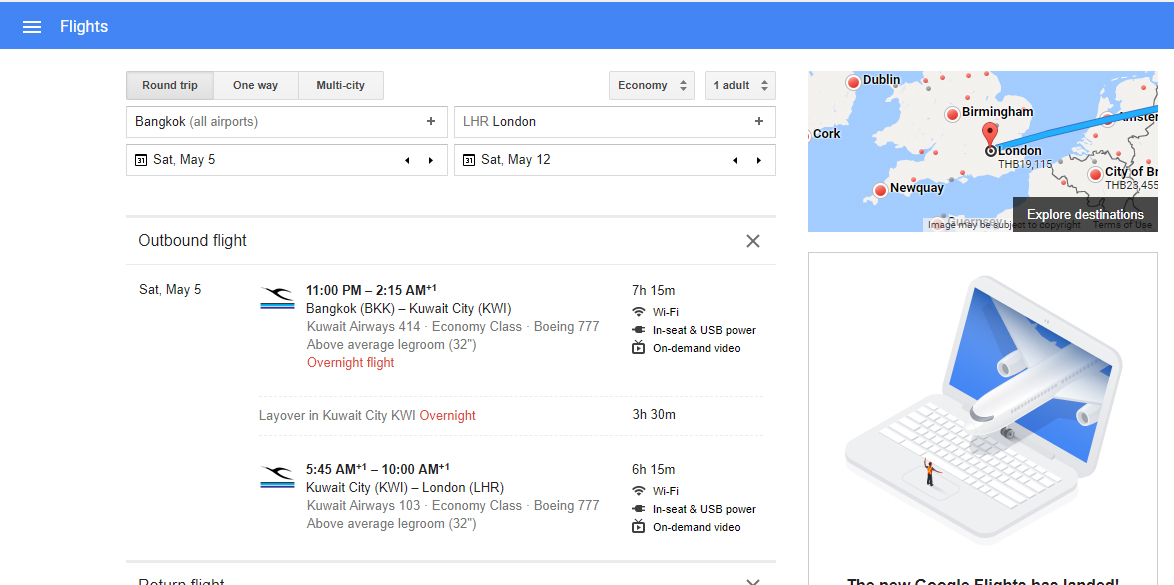Click Kuwait Airways 414 flight details line

pos(453,327)
